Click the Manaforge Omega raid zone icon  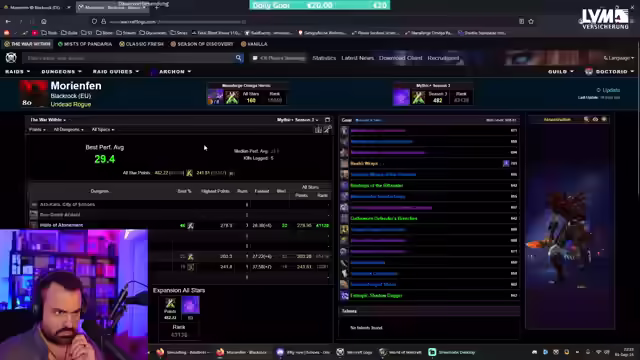click(216, 97)
